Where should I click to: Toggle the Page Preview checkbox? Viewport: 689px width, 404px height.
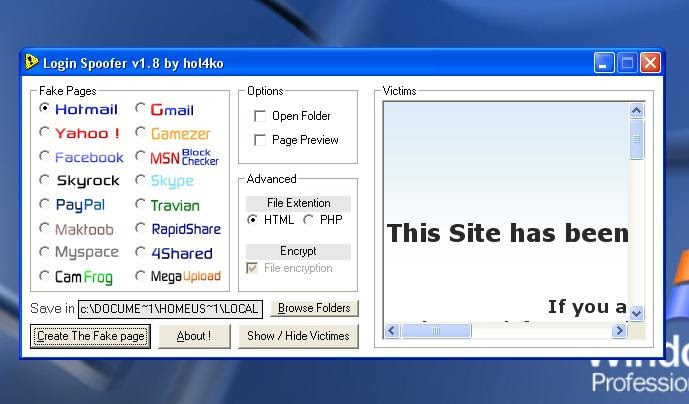point(260,140)
